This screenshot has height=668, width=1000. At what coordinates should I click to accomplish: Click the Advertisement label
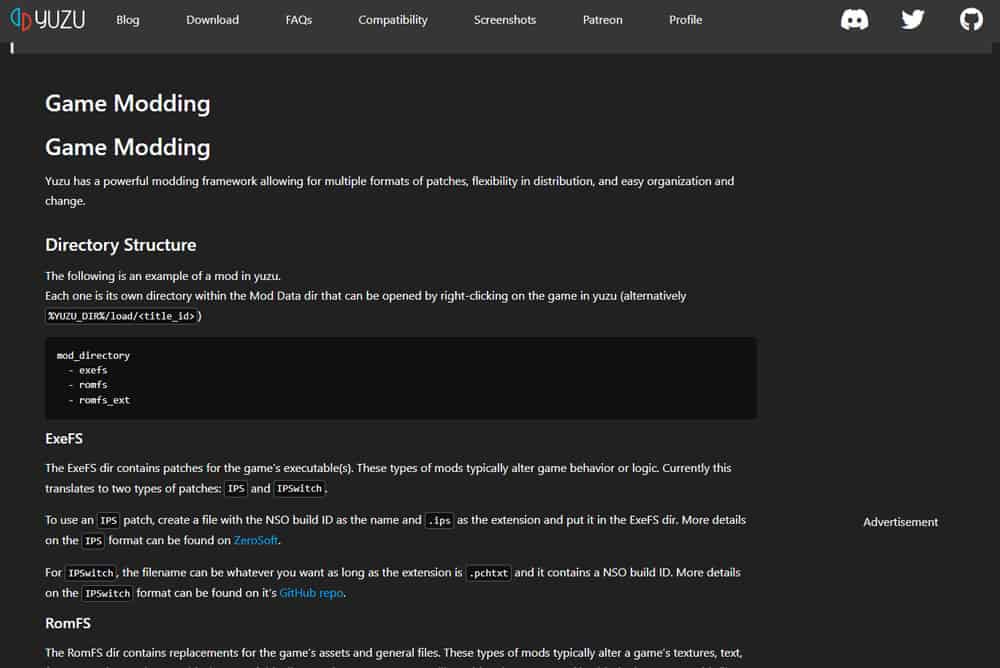(901, 522)
